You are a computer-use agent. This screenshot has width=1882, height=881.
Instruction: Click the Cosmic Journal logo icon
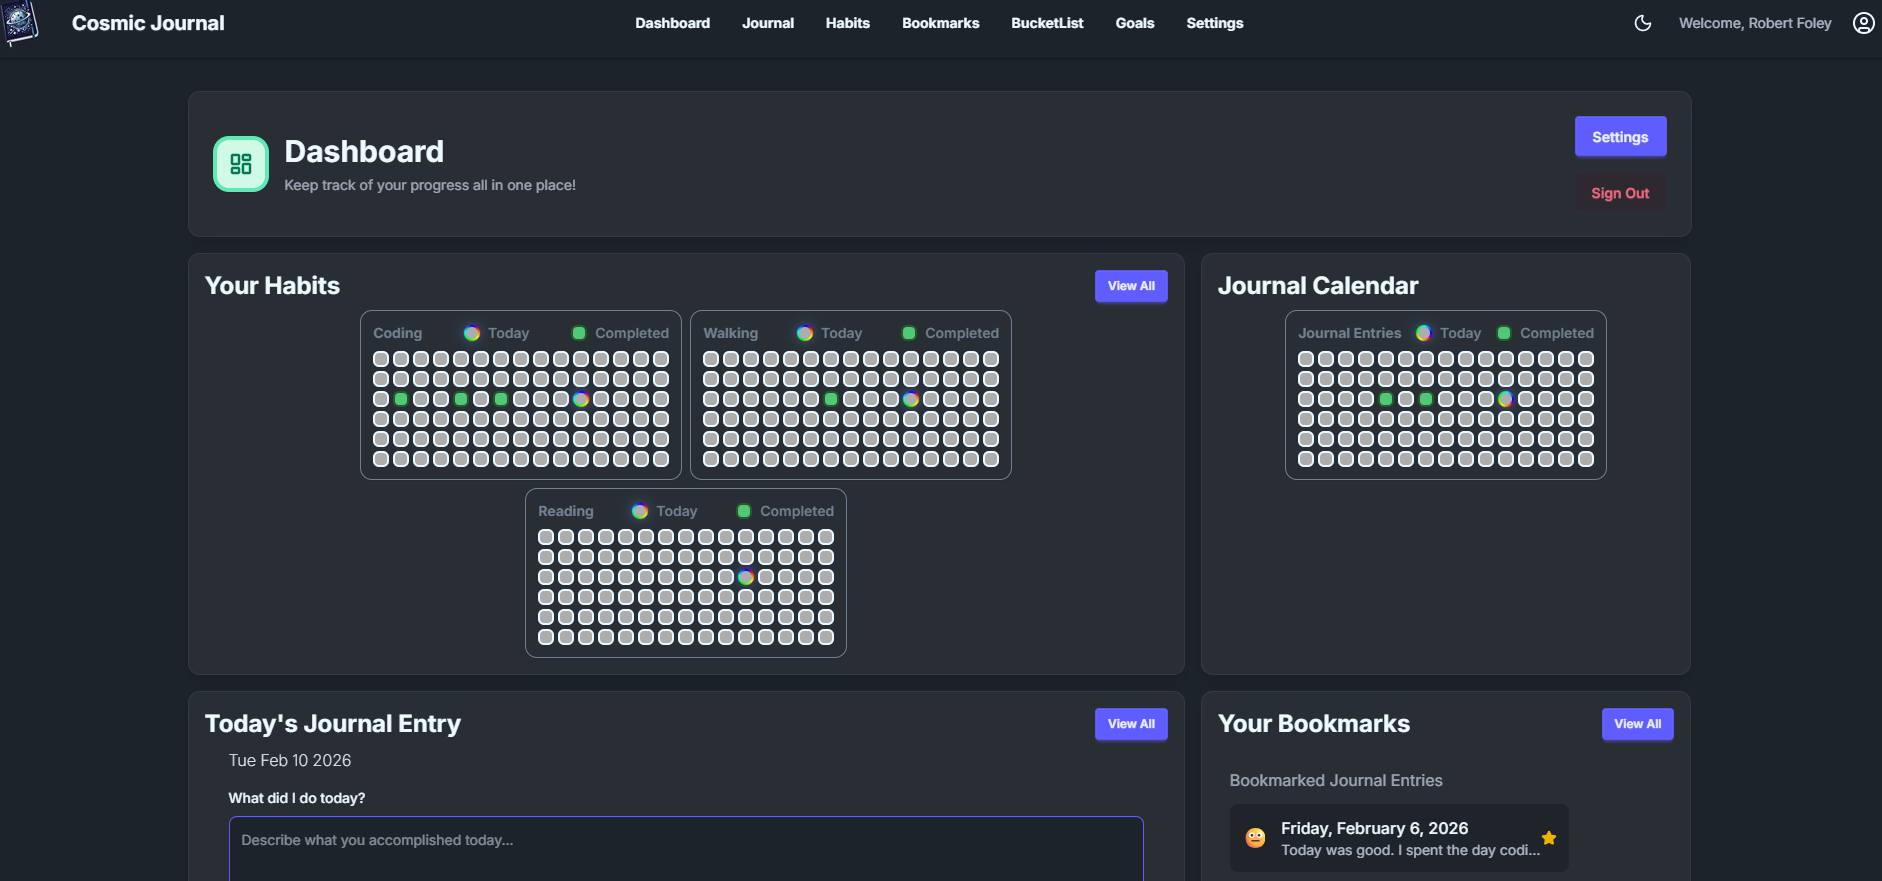20,23
